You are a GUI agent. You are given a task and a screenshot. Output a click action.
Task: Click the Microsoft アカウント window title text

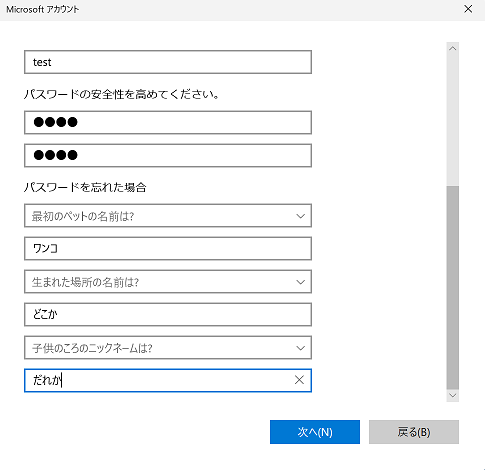(x=43, y=9)
